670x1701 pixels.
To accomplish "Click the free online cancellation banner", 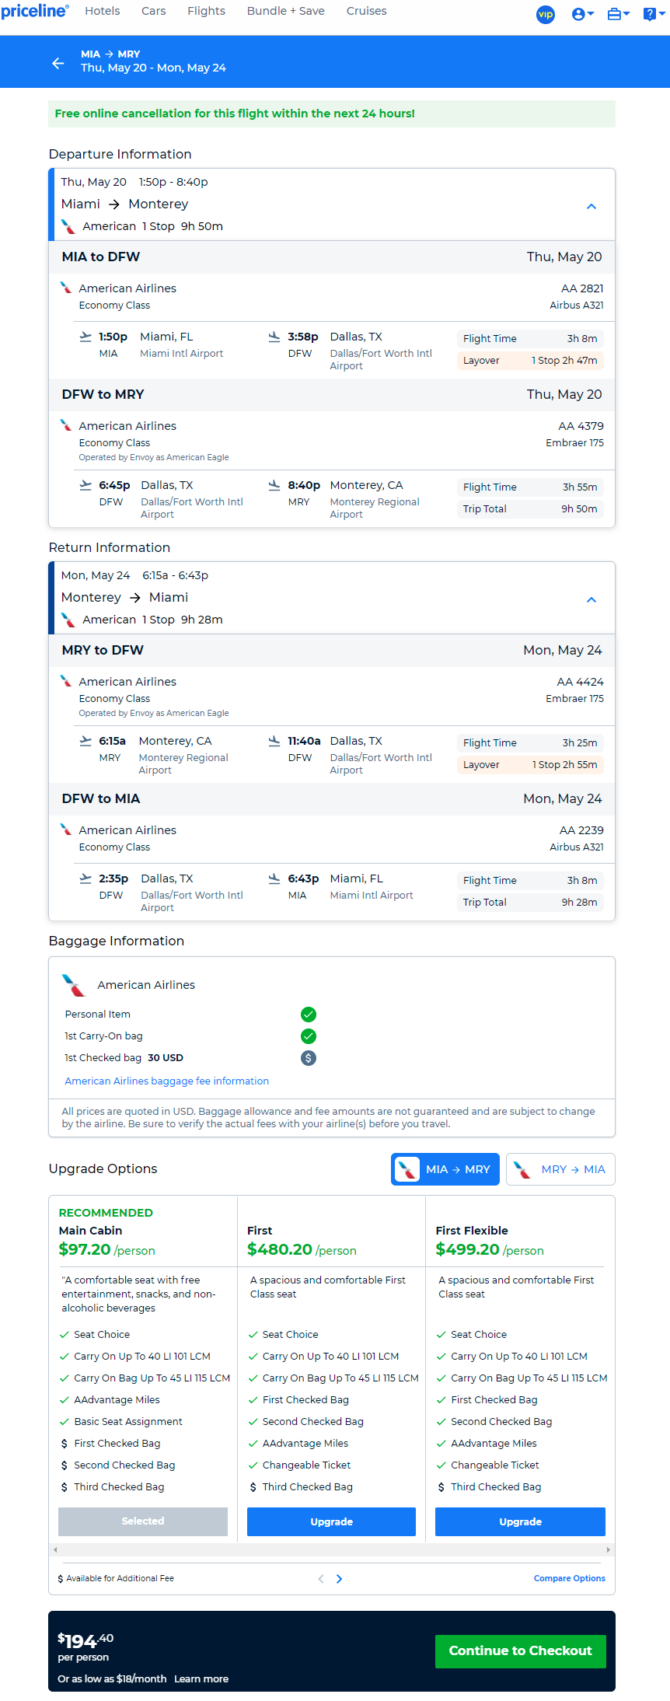I will tap(332, 113).
